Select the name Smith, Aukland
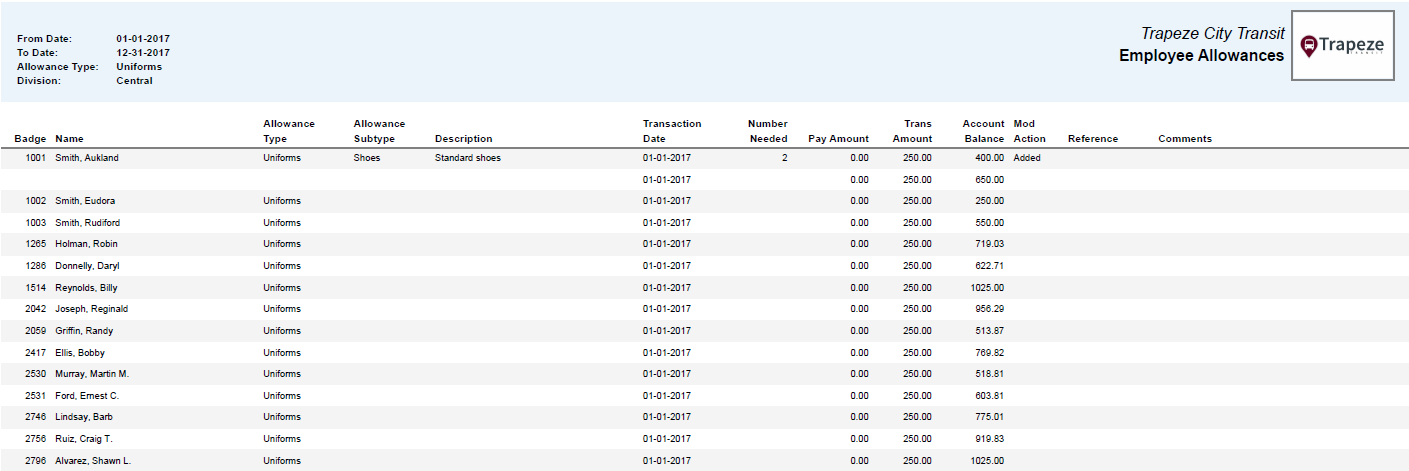 (87, 158)
